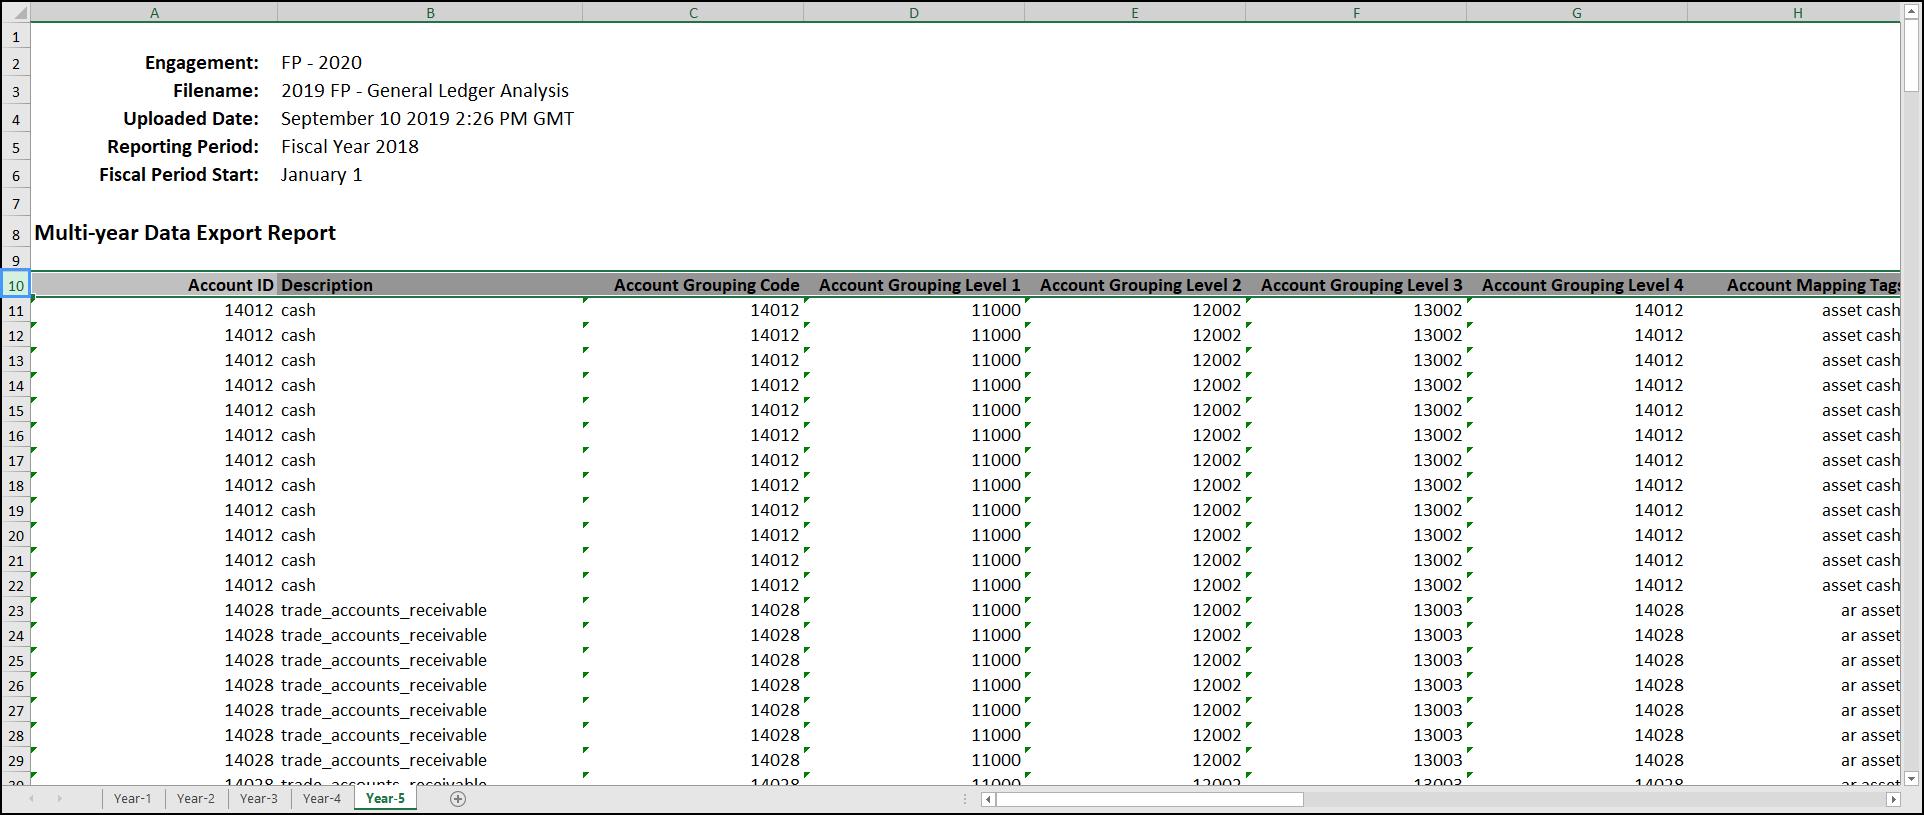Click previous sheet navigation arrow

[x=32, y=798]
